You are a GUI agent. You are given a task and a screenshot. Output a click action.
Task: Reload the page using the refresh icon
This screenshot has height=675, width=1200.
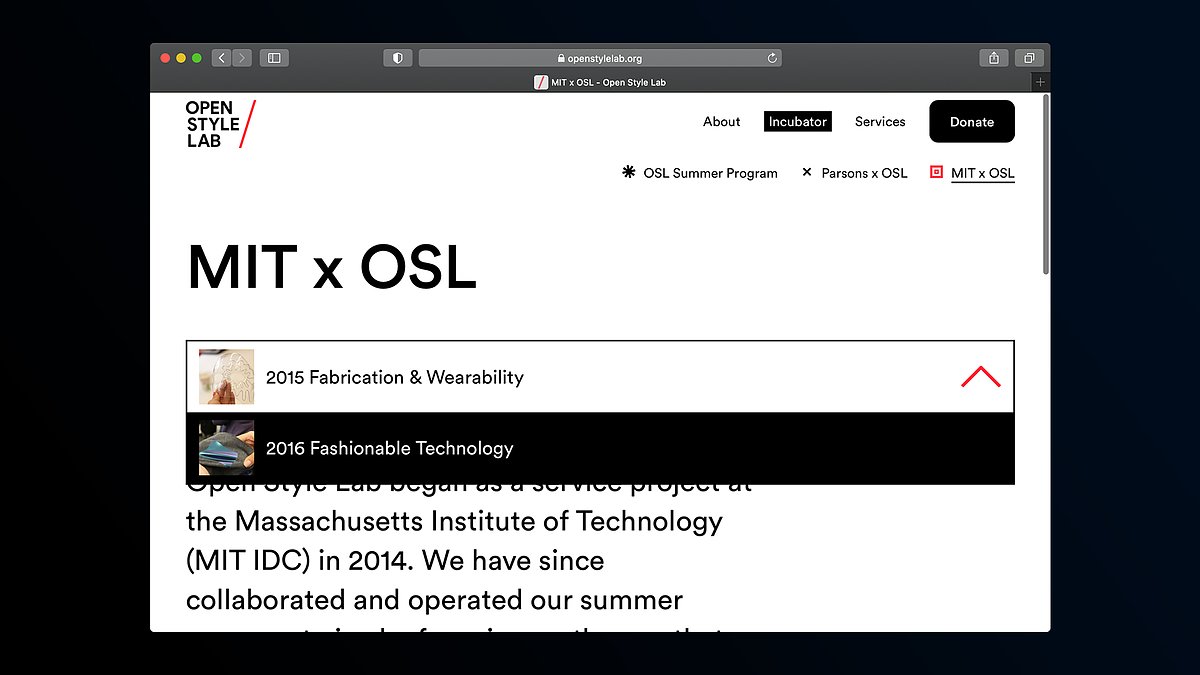coord(771,57)
